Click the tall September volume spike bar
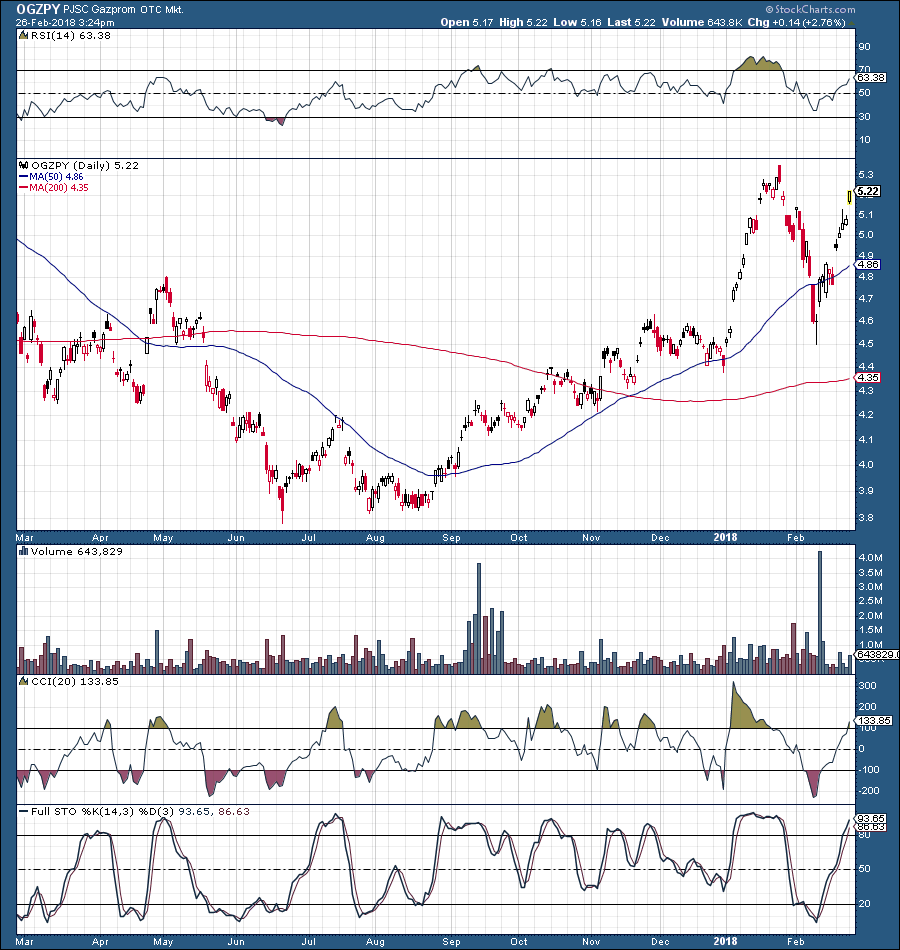The height and width of the screenshot is (950, 900). point(479,619)
